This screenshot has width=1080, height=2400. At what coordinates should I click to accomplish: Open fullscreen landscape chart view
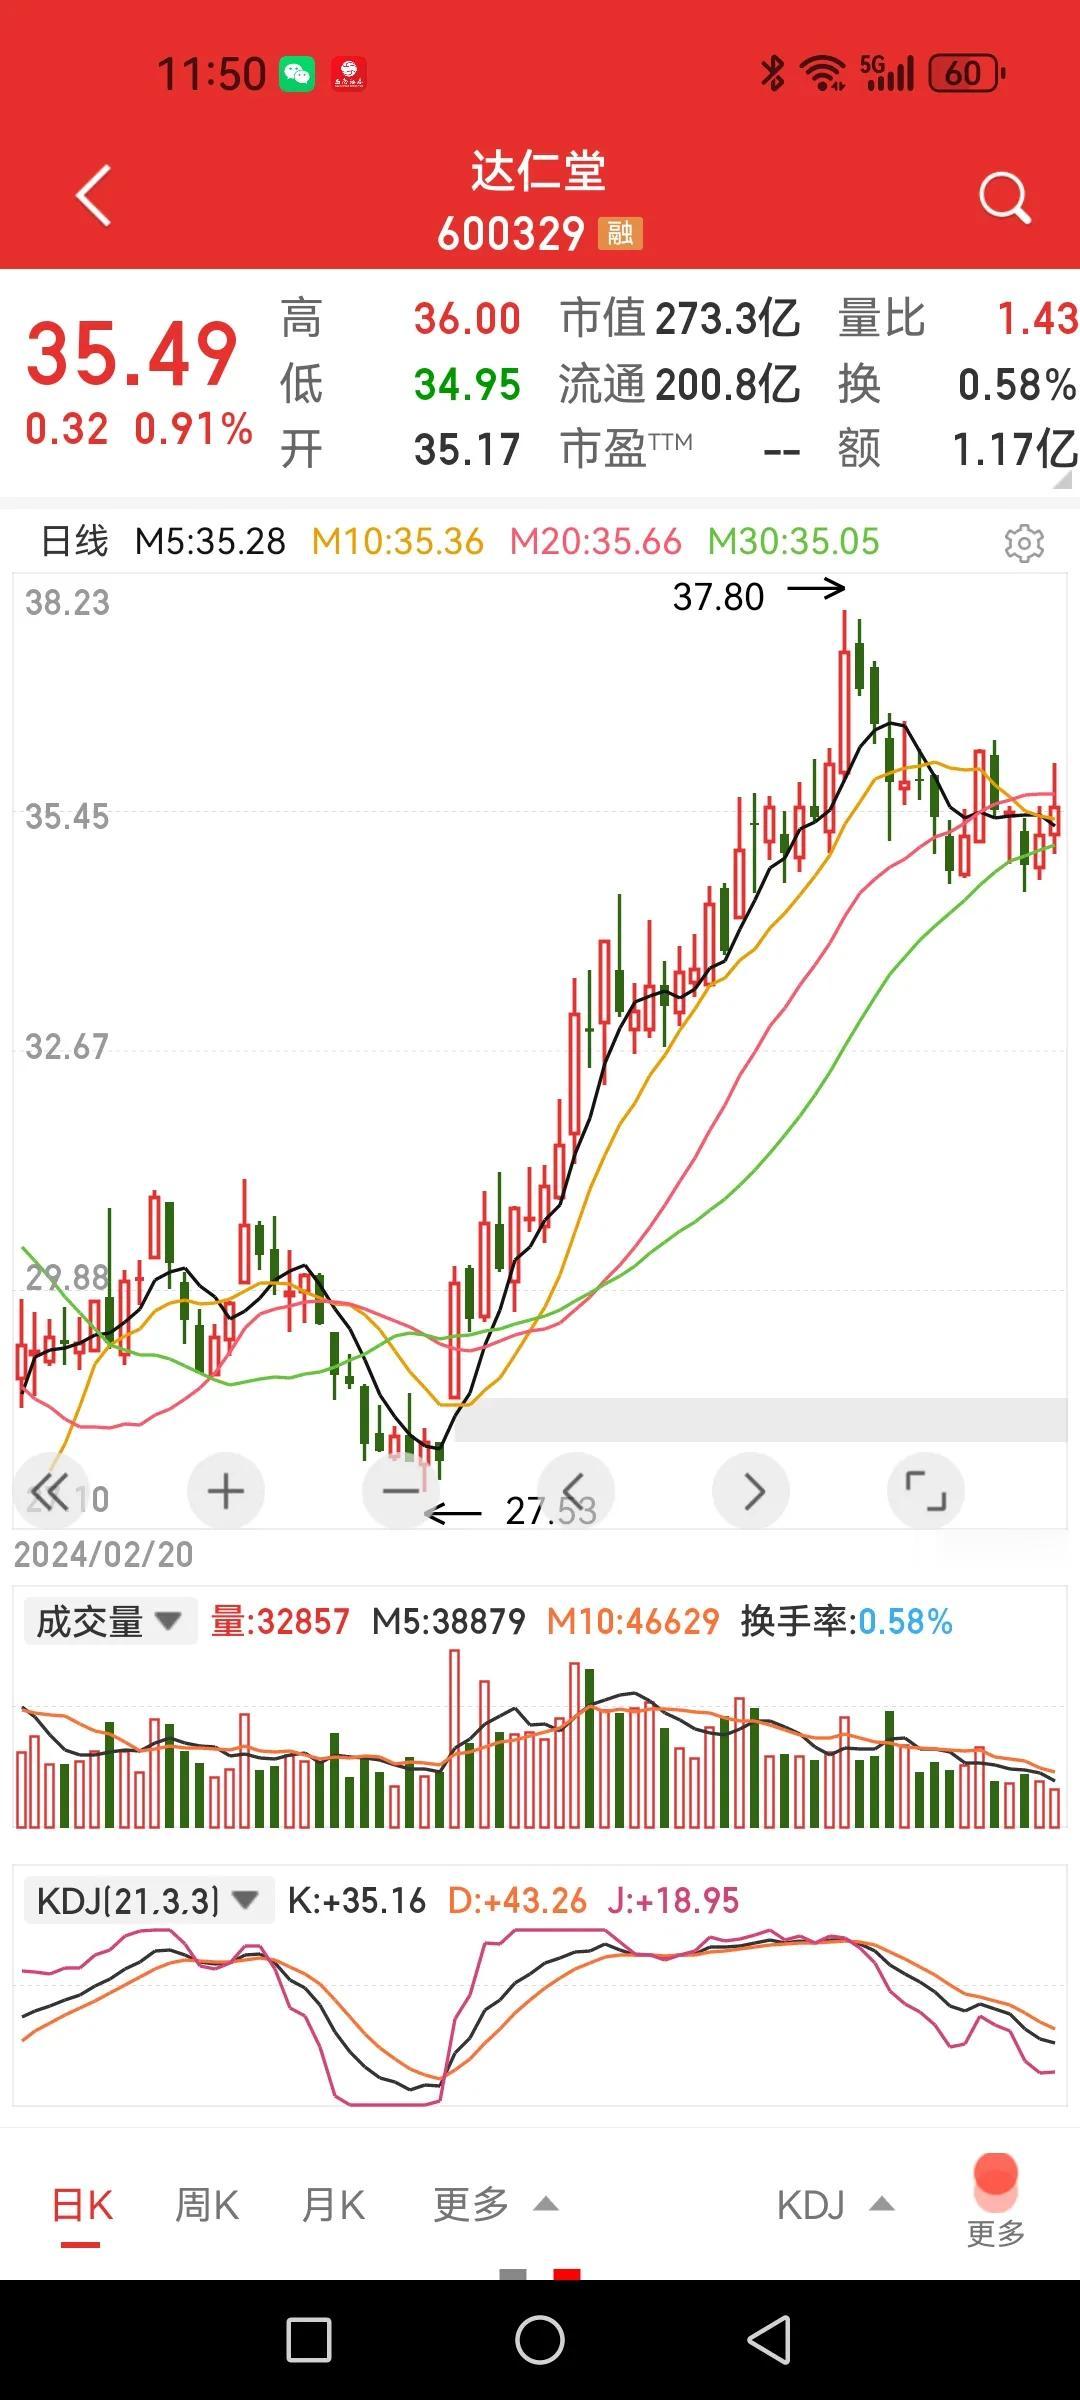(926, 1491)
